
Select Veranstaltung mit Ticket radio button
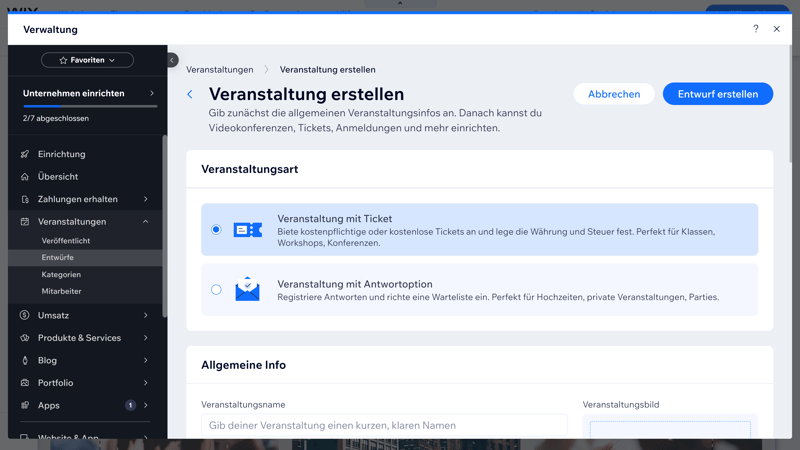coord(216,230)
